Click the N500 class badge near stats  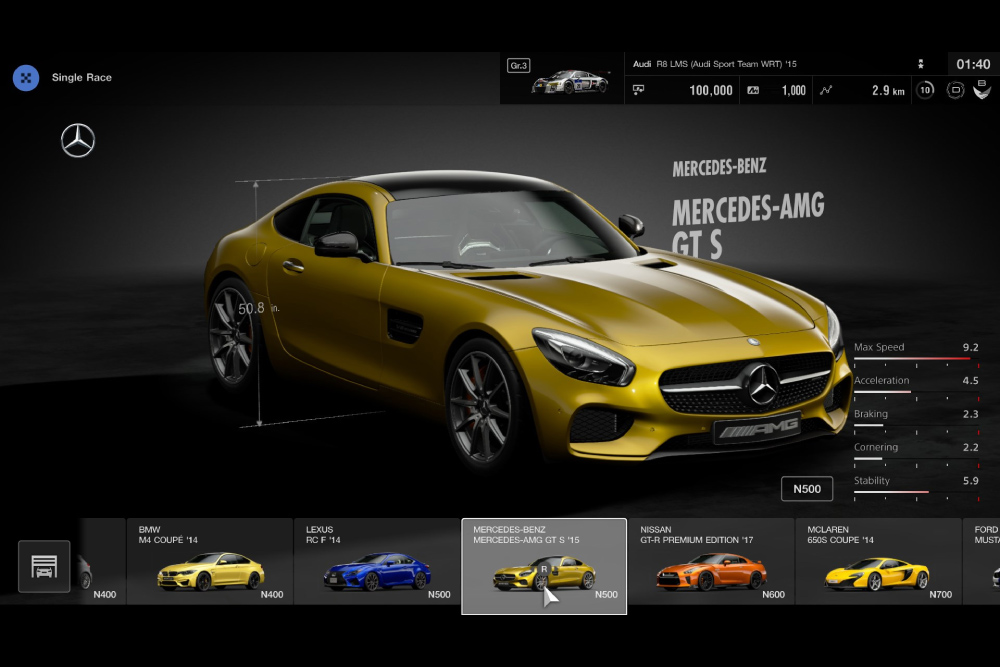(807, 489)
